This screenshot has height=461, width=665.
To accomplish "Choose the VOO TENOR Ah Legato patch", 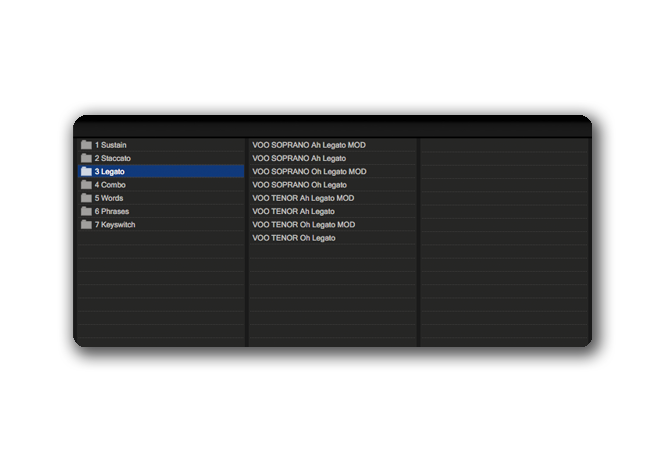I will [x=293, y=211].
